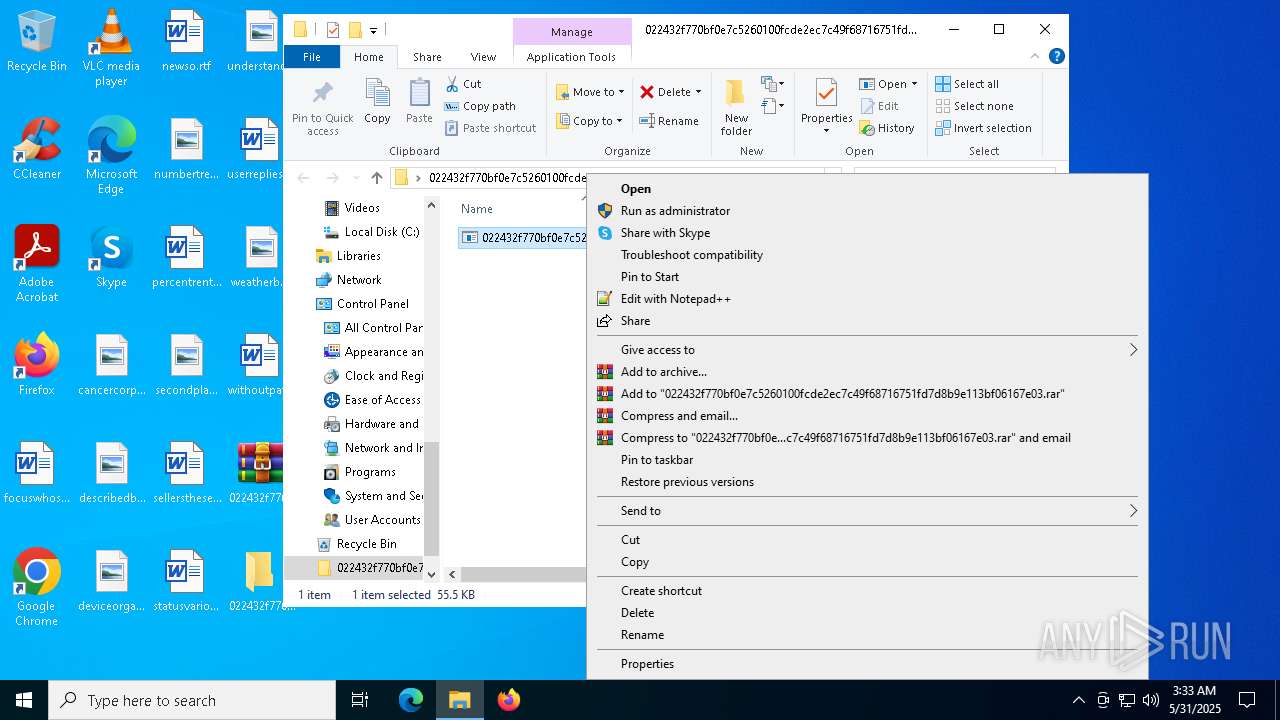Choose Pin to taskbar
1280x720 pixels.
867,460
